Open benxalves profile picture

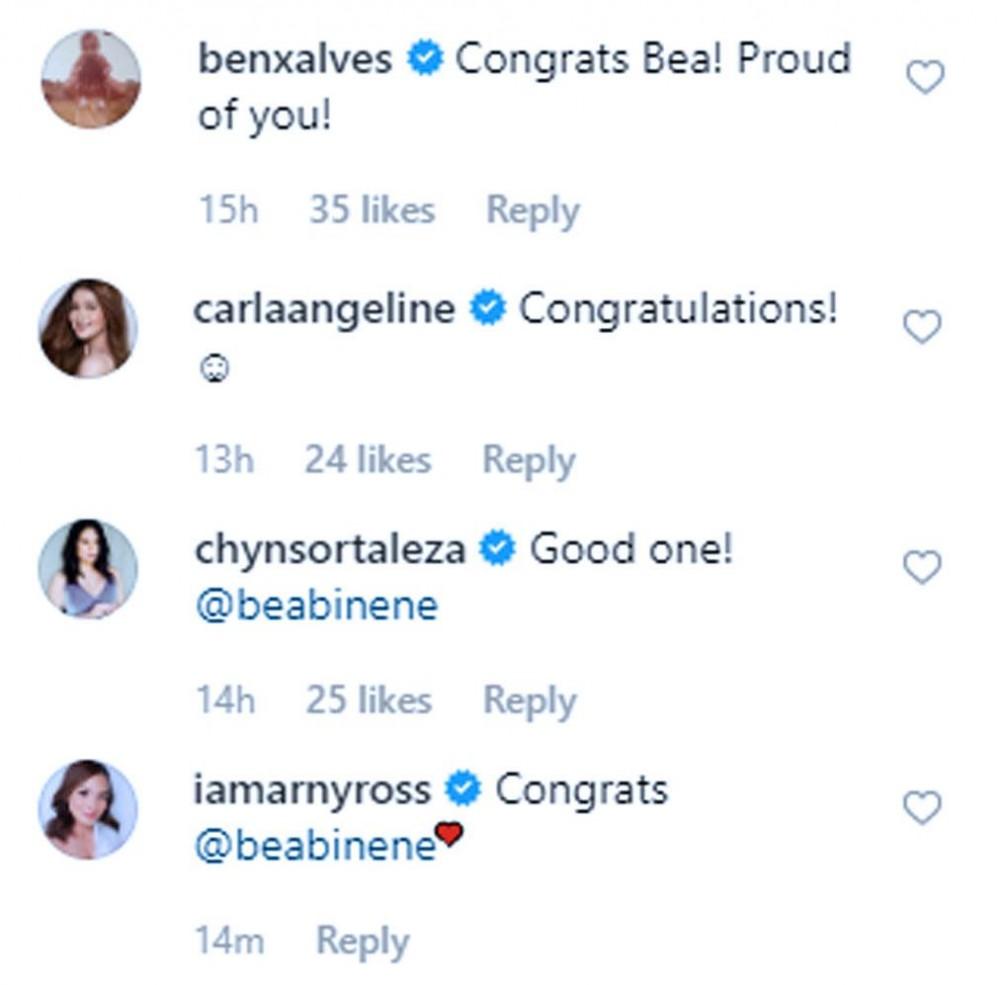[90, 79]
